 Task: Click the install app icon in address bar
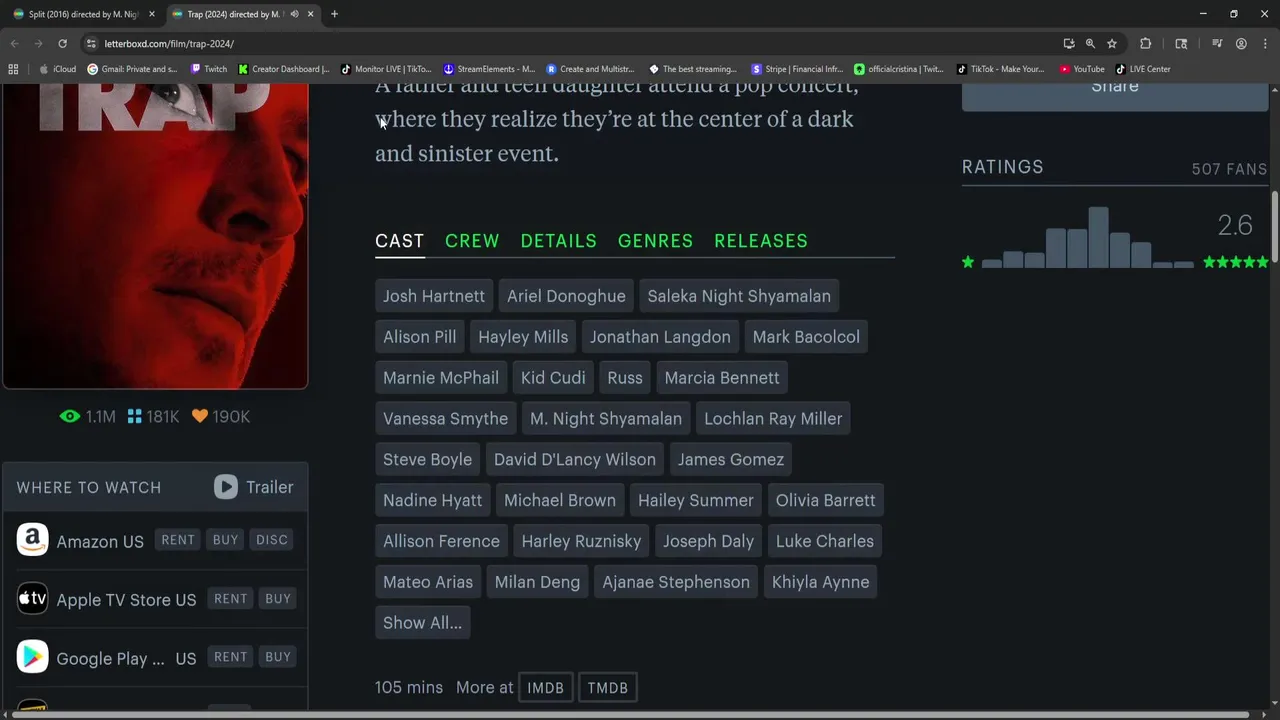1069,44
